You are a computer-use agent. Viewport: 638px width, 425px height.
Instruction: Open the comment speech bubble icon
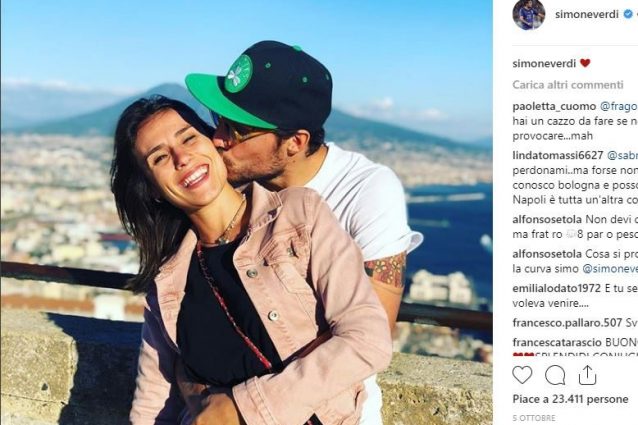click(x=555, y=375)
